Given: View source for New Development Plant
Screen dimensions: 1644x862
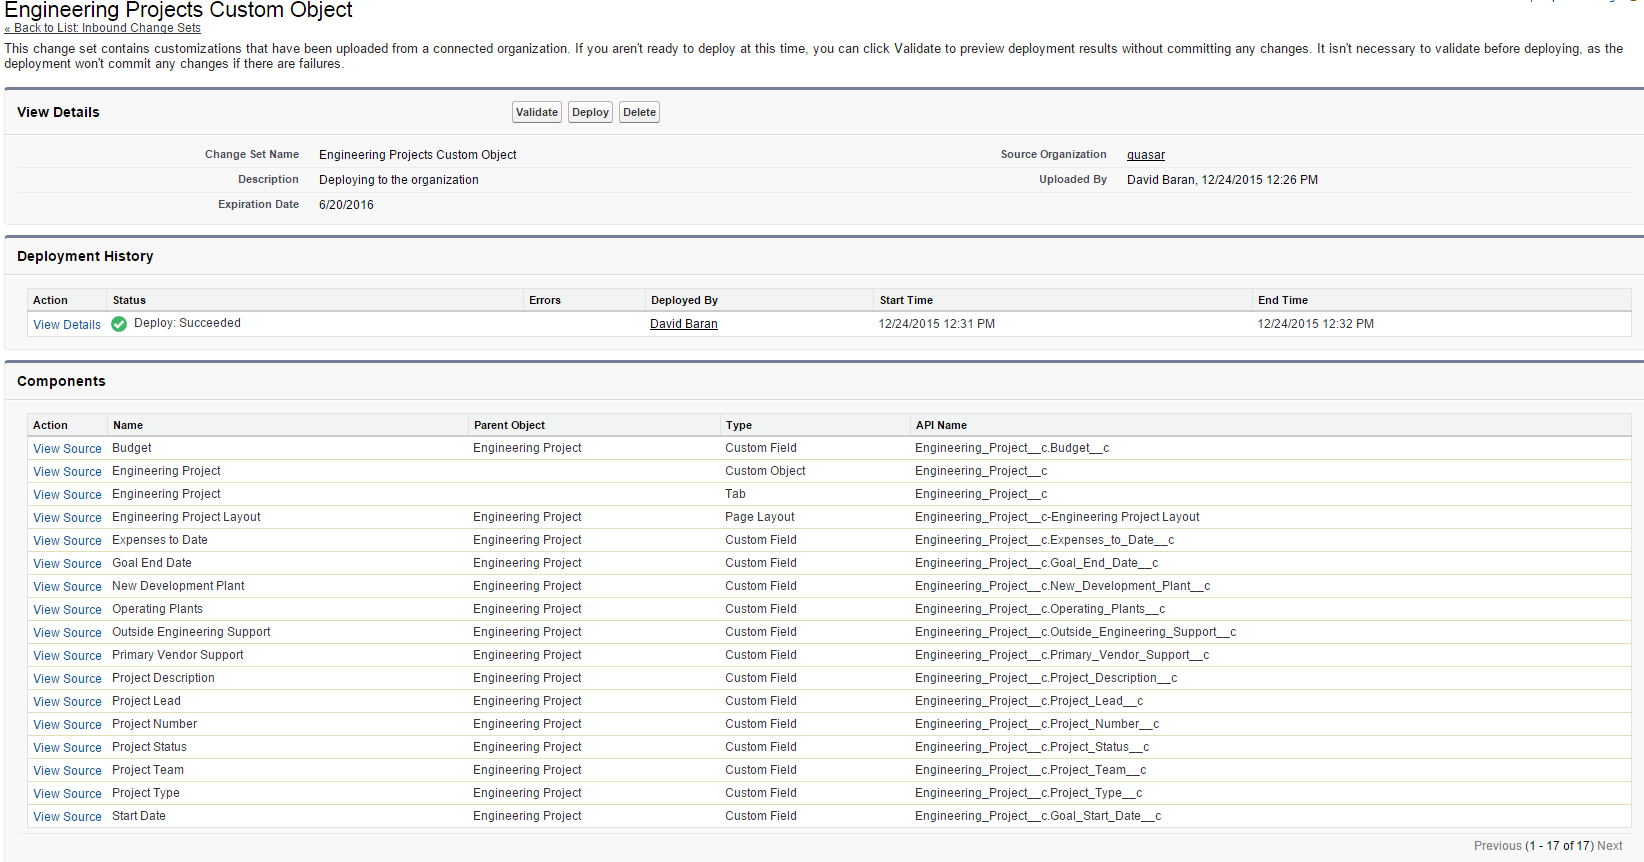Looking at the screenshot, I should pyautogui.click(x=67, y=587).
